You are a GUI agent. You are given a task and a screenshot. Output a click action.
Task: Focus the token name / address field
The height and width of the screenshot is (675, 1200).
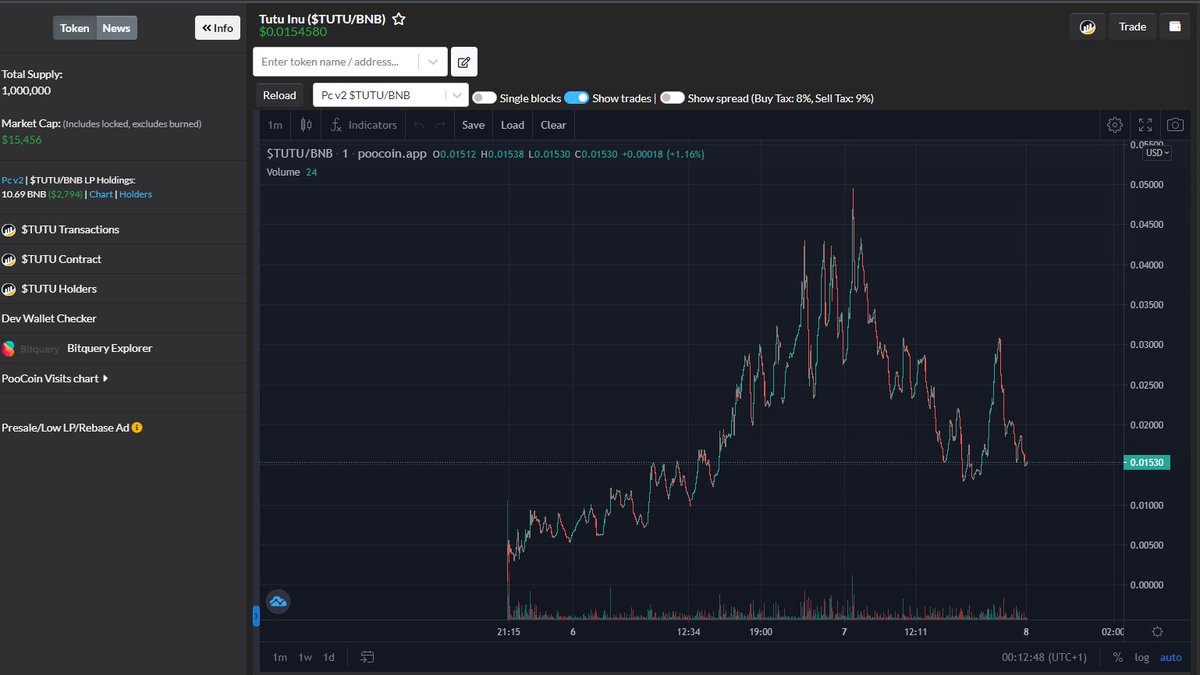tap(337, 62)
